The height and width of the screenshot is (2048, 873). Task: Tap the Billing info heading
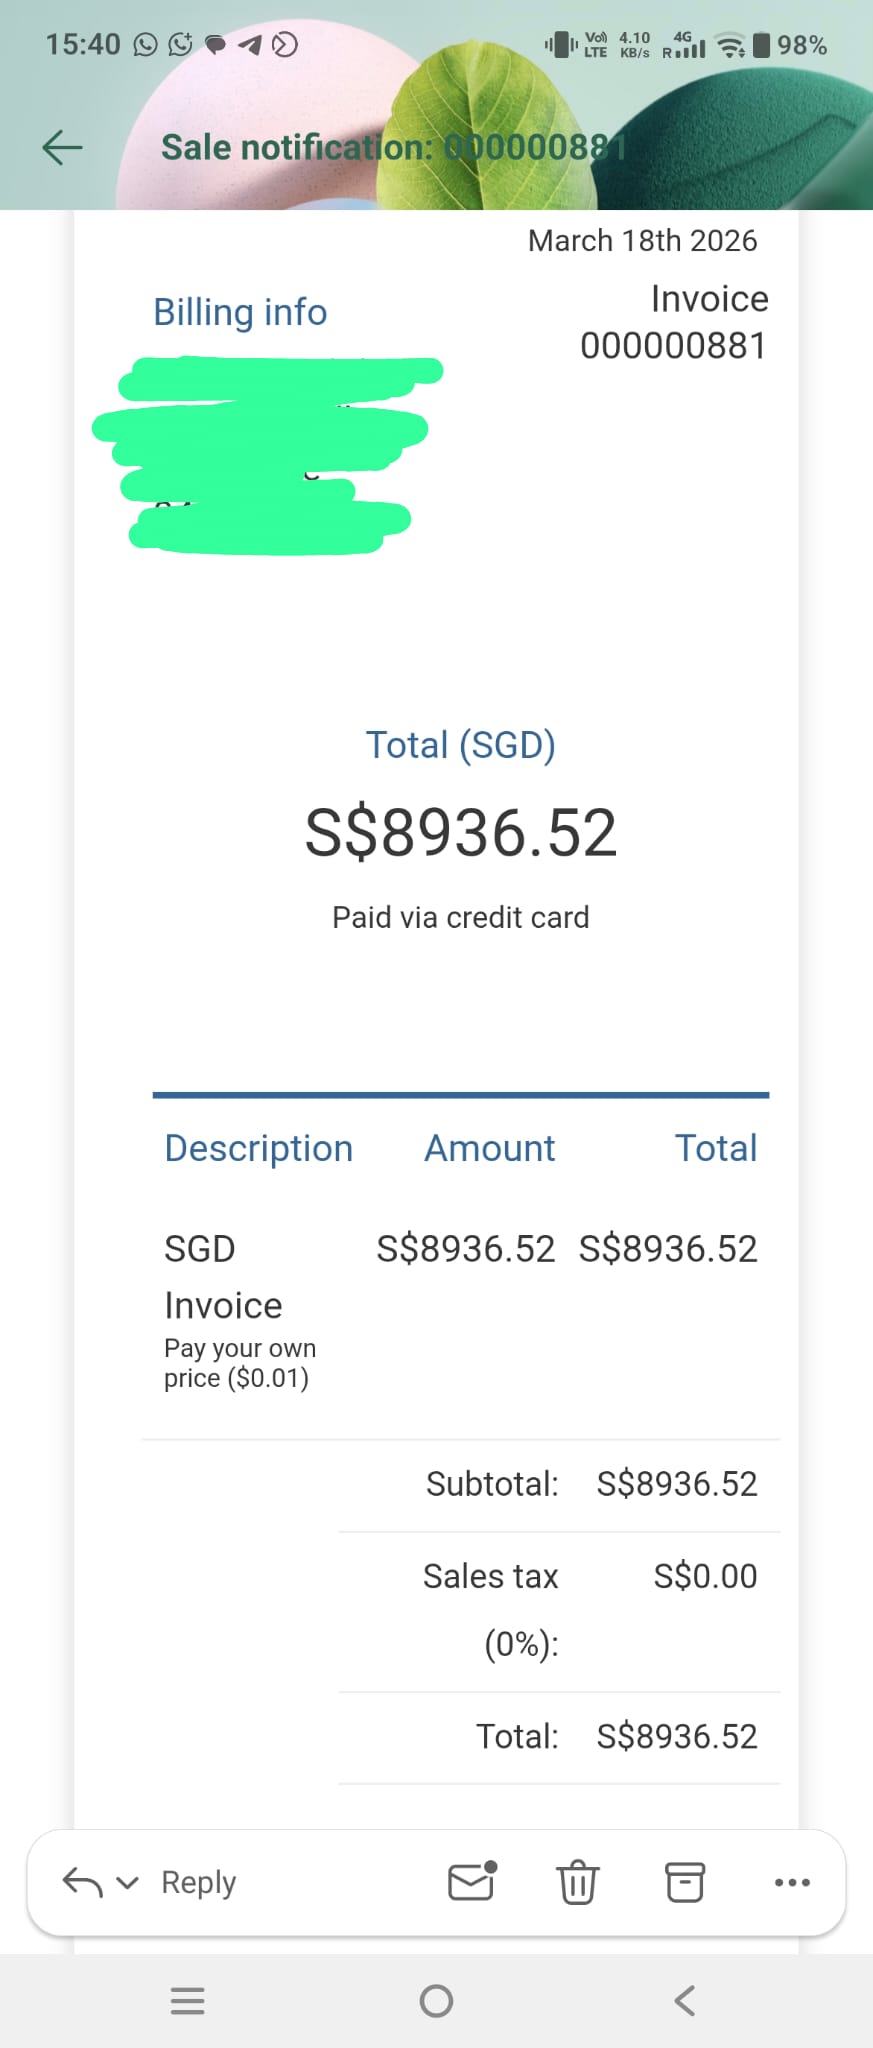tap(240, 312)
